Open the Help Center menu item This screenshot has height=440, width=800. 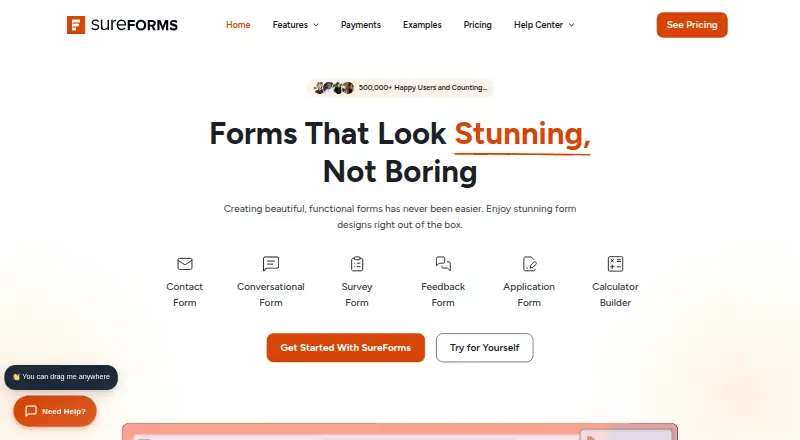[x=538, y=25]
